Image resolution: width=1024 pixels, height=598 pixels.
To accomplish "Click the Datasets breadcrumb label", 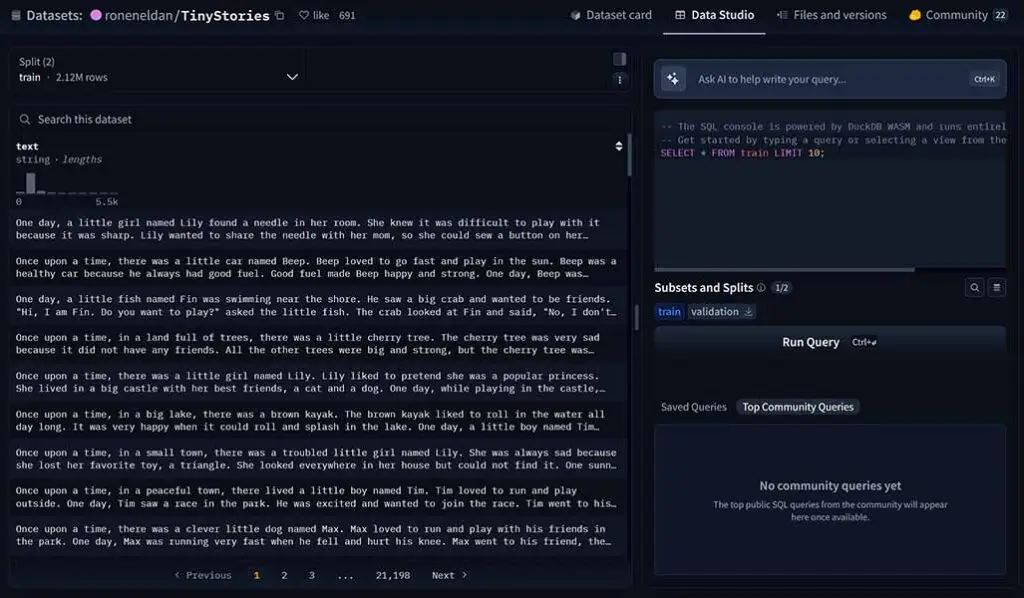I will click(x=54, y=15).
